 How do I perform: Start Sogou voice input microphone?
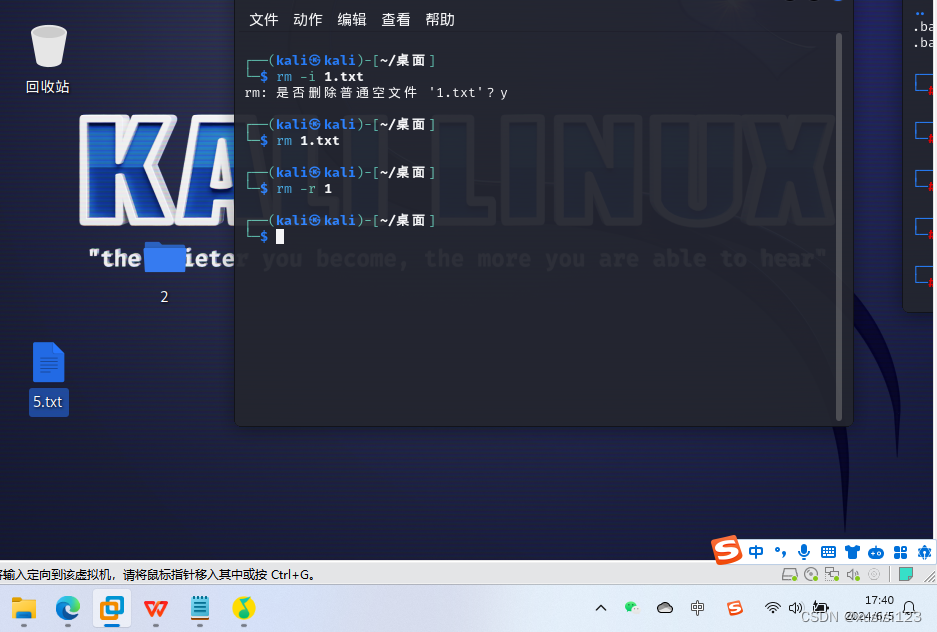pos(804,552)
